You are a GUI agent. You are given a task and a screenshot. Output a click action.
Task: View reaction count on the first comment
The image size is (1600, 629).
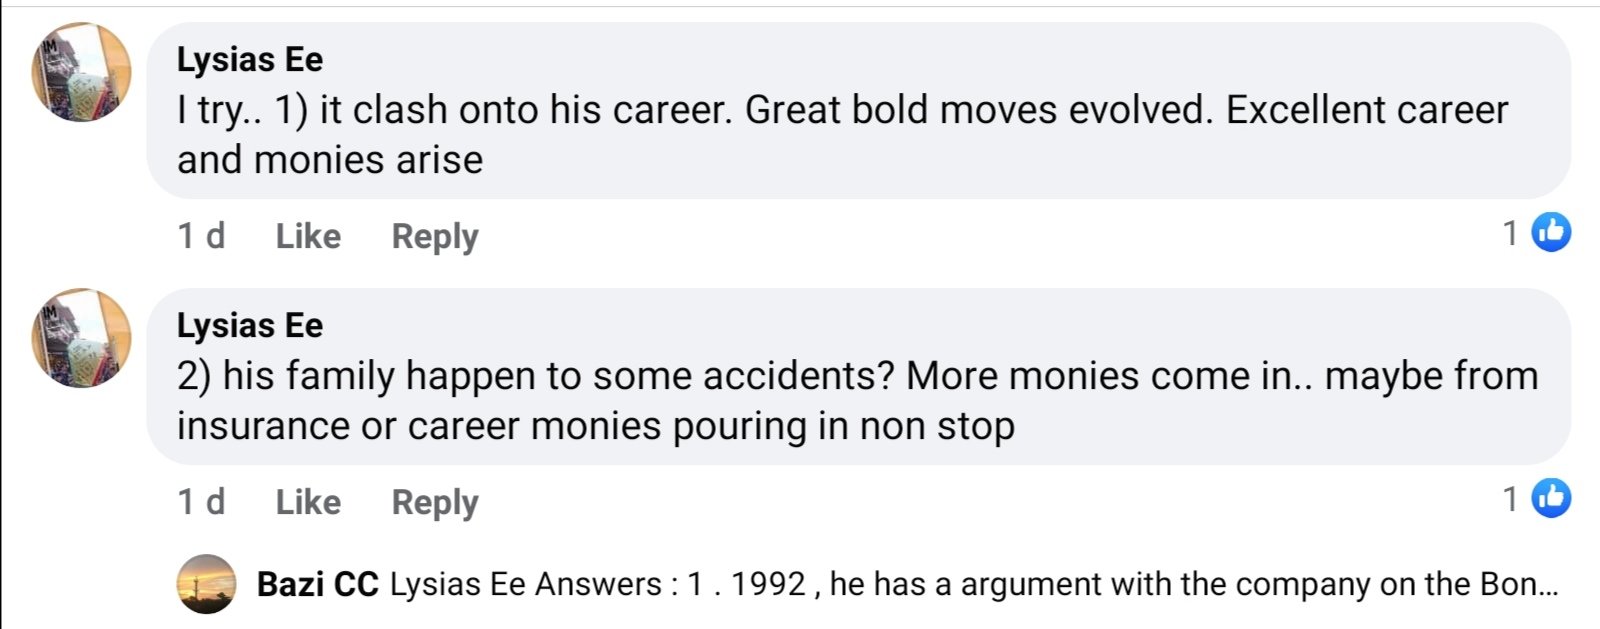[1511, 233]
